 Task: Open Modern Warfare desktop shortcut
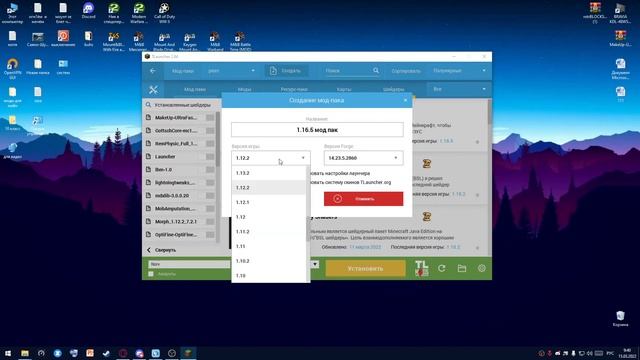coord(139,13)
